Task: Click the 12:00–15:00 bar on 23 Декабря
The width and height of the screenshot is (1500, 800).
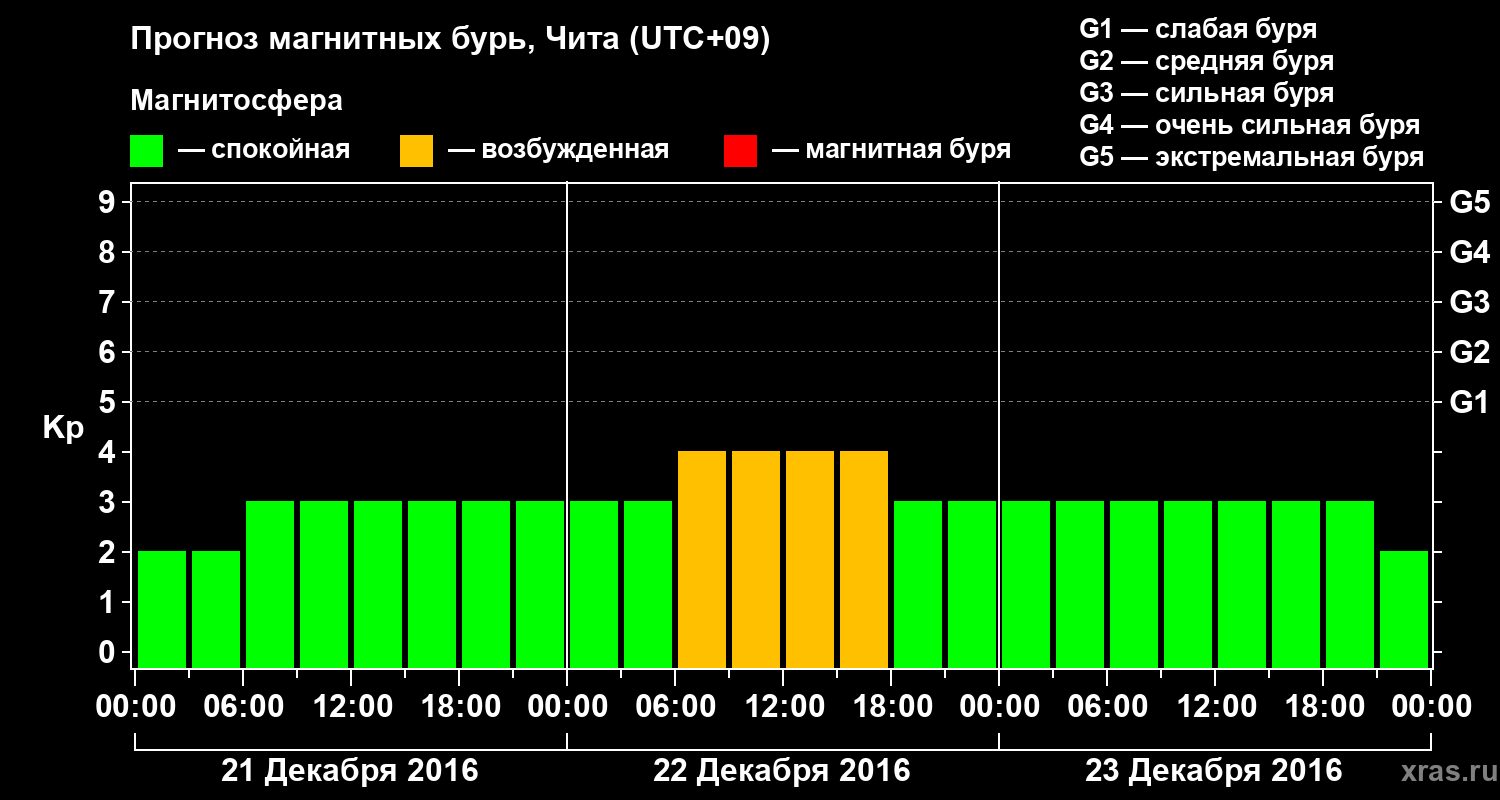Action: (1242, 584)
